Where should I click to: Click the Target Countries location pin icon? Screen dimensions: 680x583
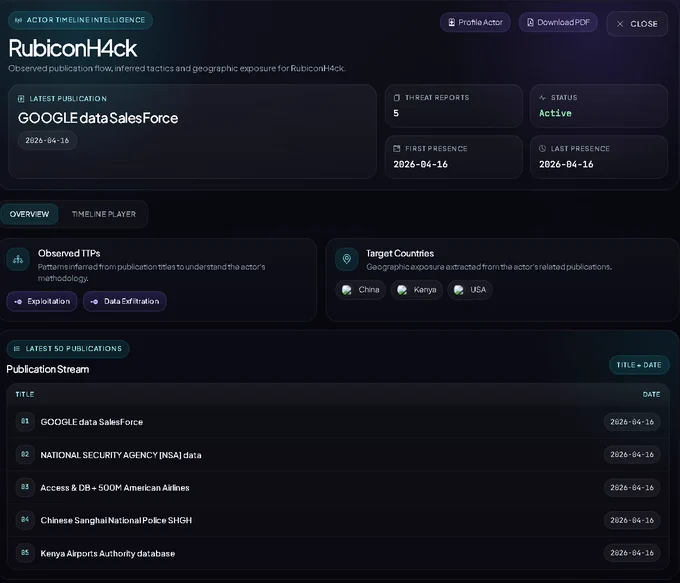(347, 259)
